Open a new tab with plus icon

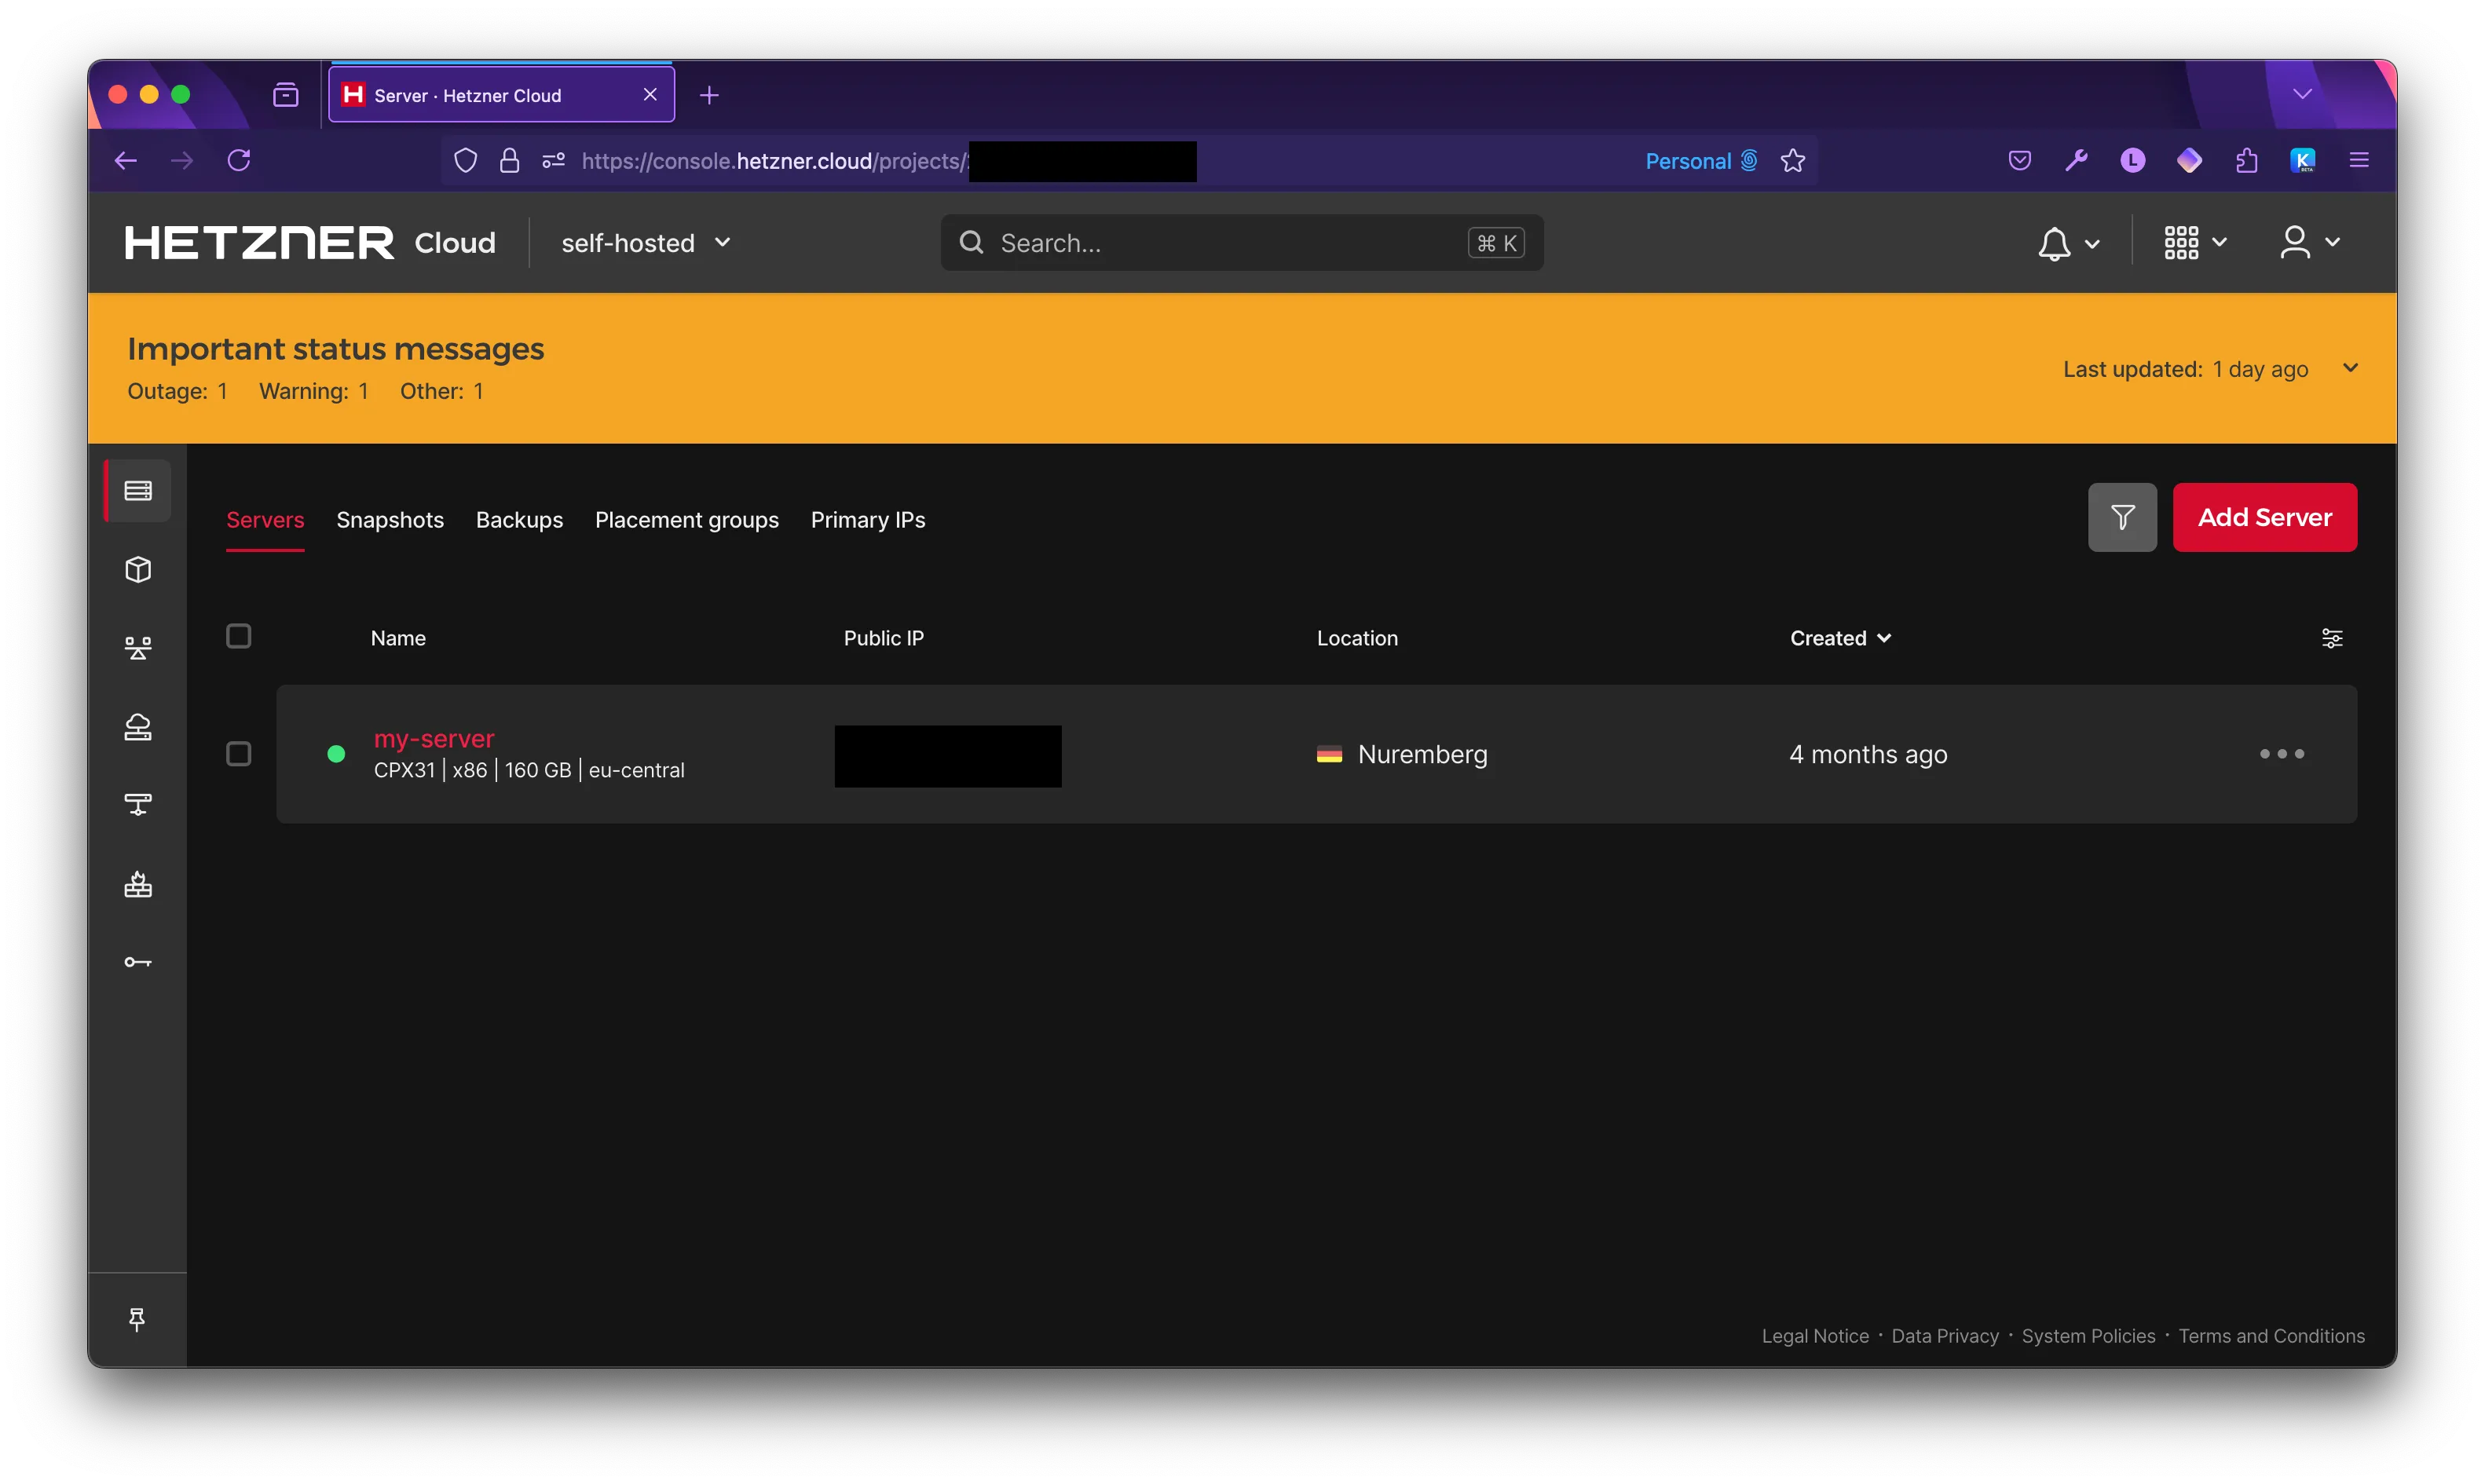[x=709, y=95]
